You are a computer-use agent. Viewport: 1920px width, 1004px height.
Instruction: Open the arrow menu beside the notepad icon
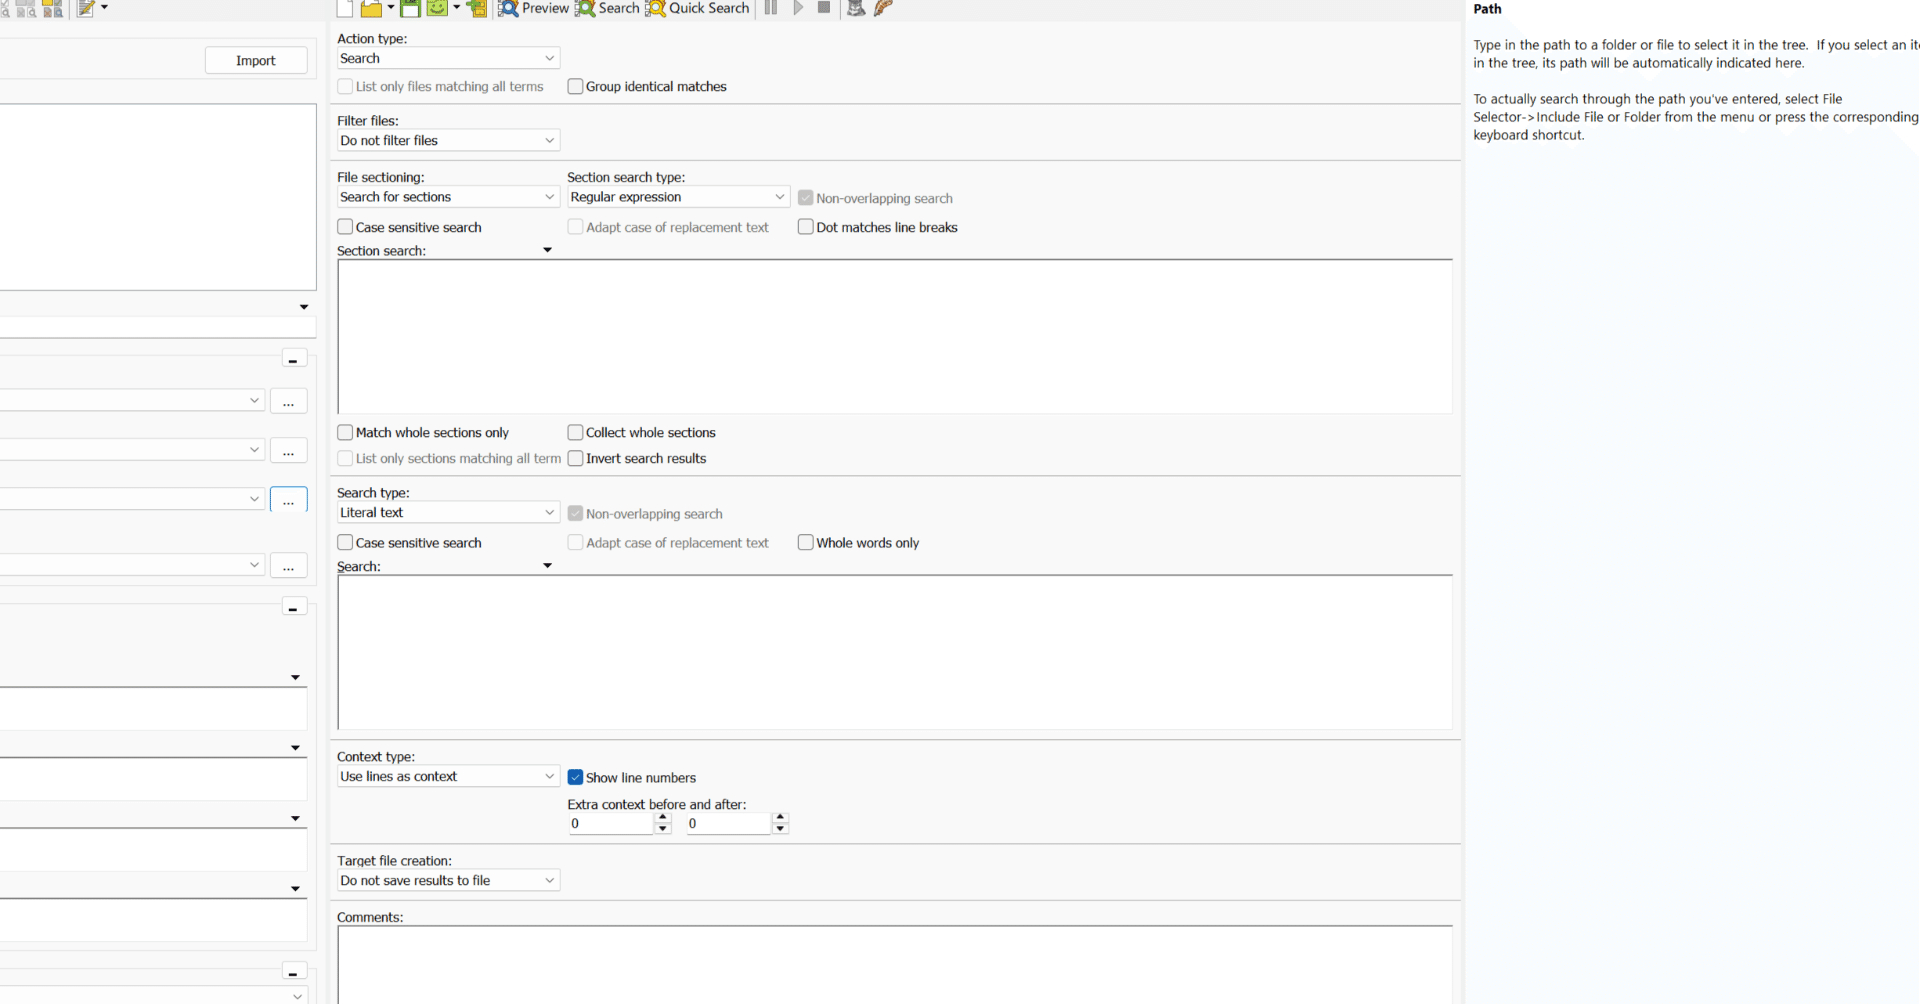coord(104,8)
